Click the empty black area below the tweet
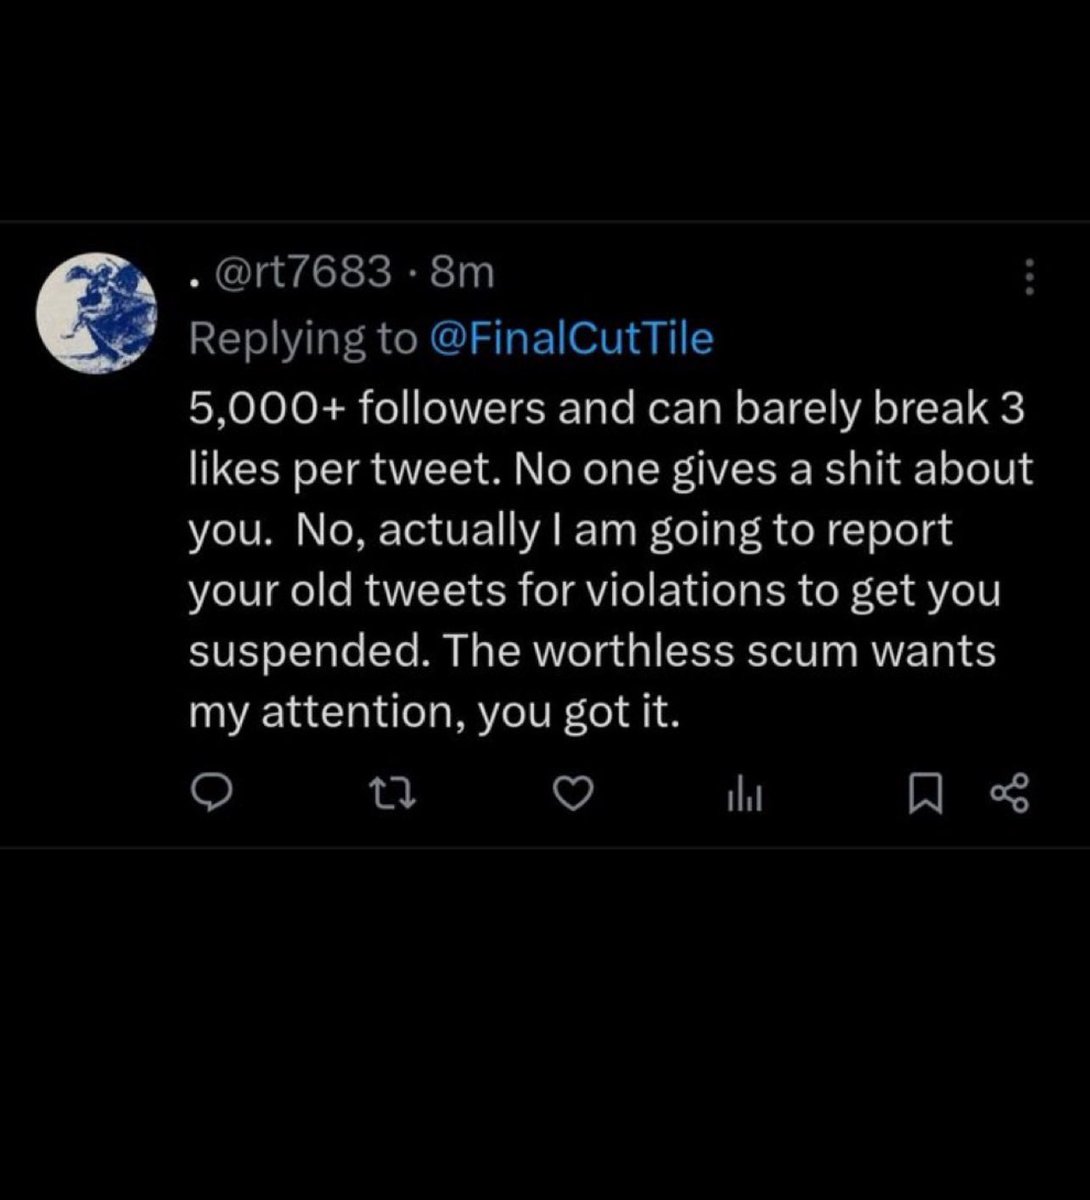The image size is (1090, 1200). (545, 1020)
